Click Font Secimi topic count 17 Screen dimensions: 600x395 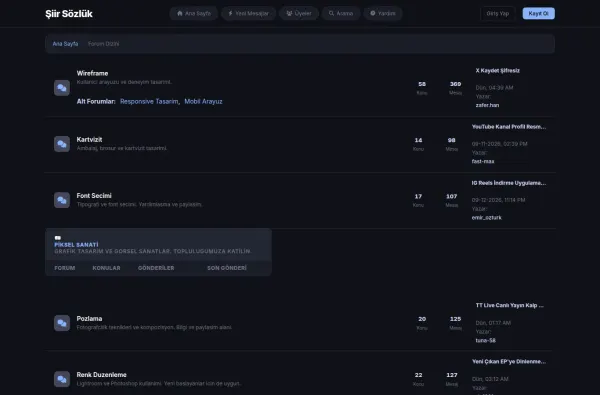pos(418,196)
